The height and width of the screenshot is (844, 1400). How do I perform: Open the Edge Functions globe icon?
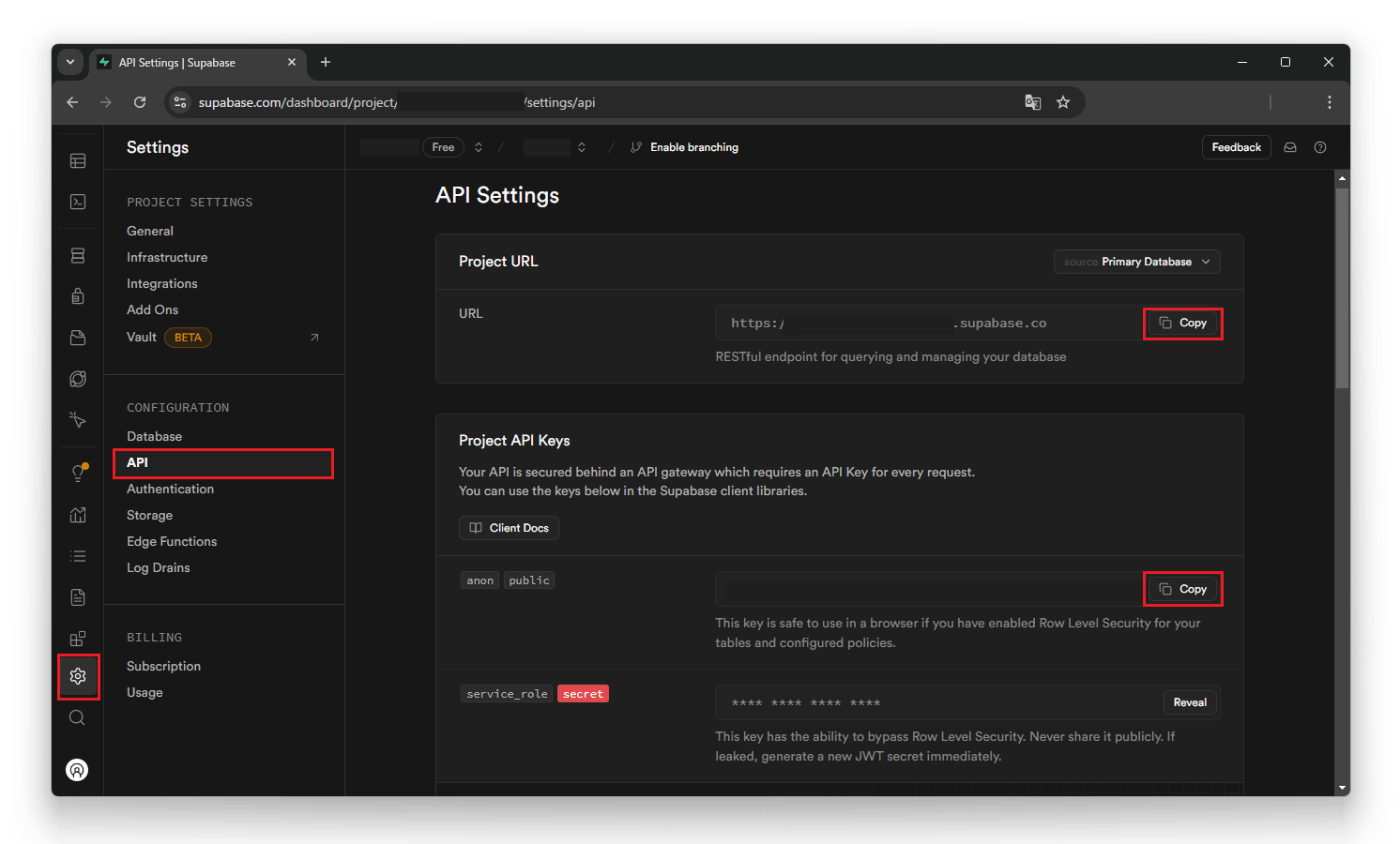click(77, 379)
